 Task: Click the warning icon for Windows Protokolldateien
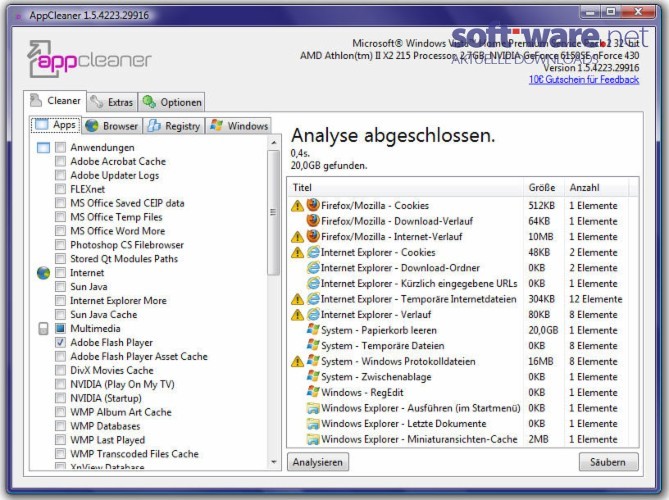click(297, 362)
